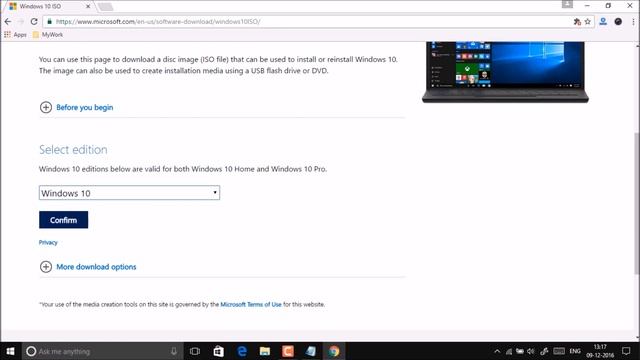
Task: Click the battery tray icon
Action: point(520,351)
